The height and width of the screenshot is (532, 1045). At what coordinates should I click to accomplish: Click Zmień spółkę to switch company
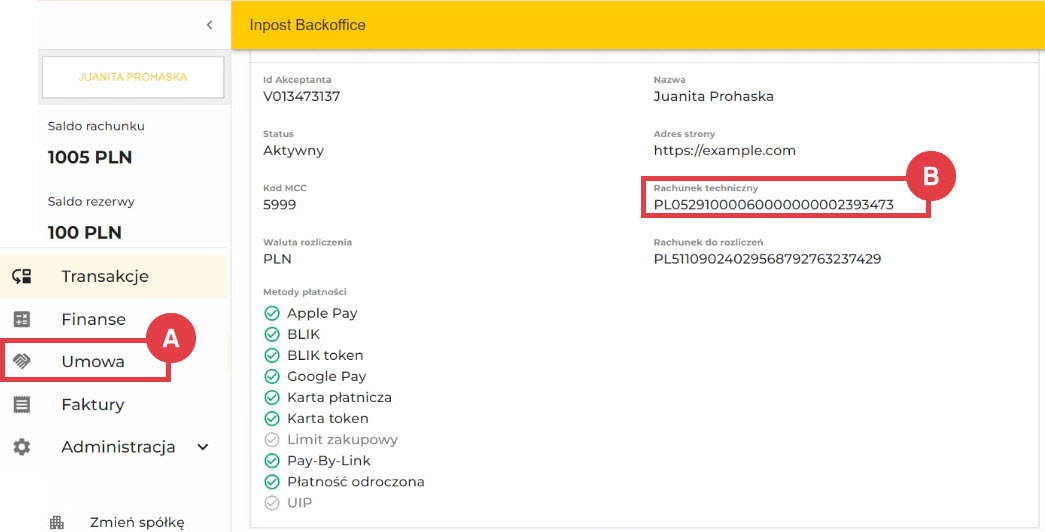(x=137, y=523)
